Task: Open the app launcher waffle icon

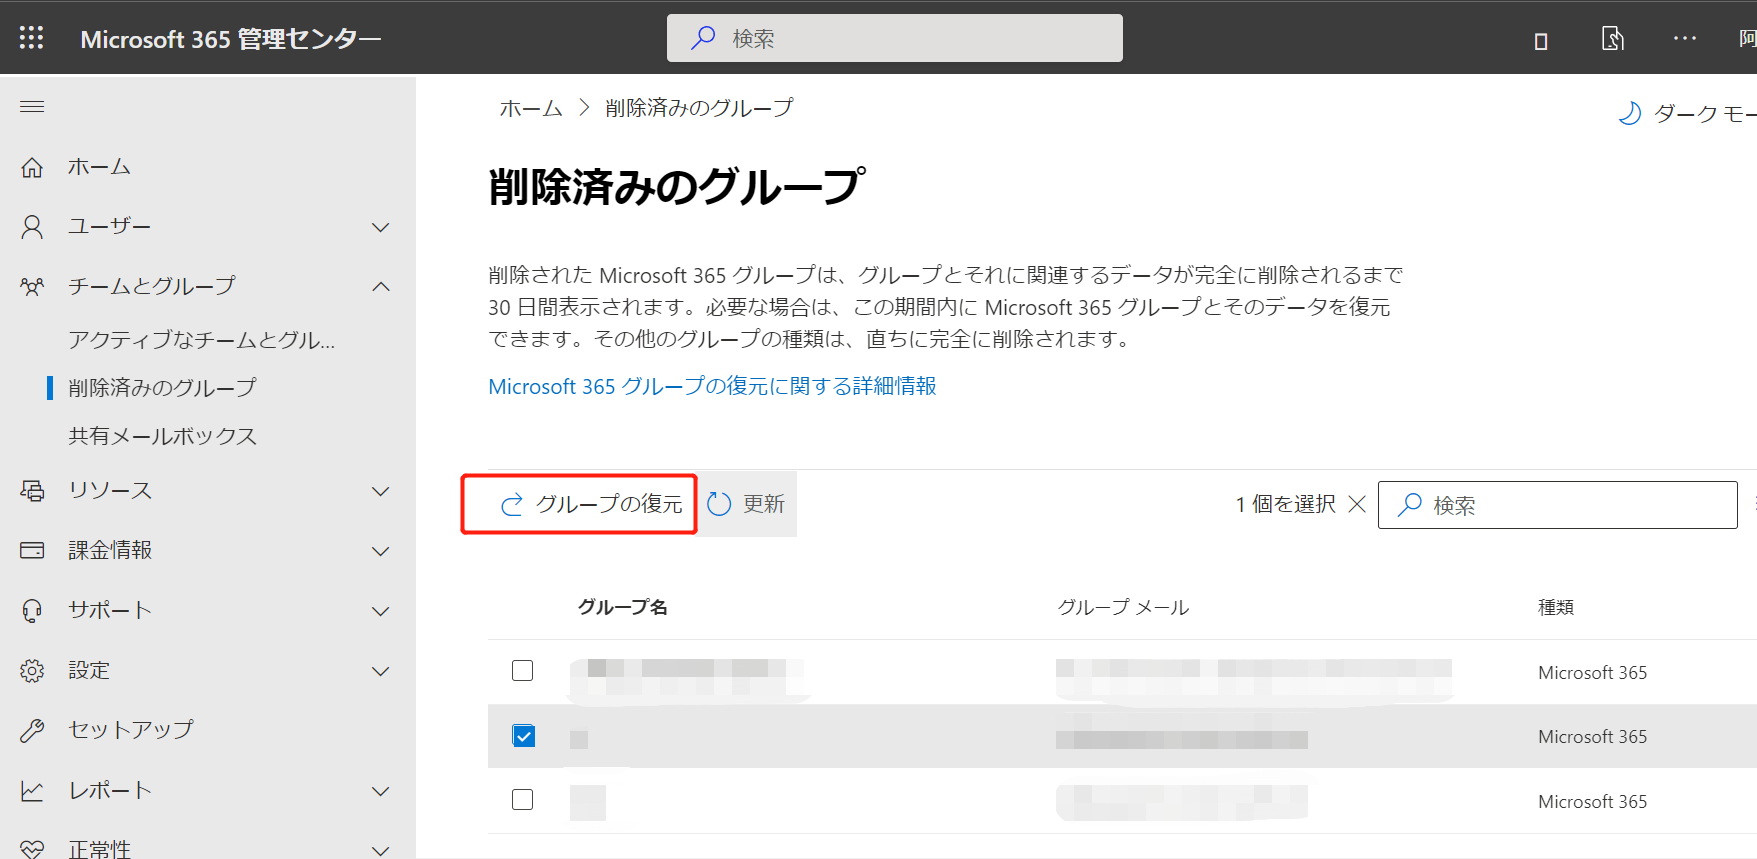Action: 31,38
